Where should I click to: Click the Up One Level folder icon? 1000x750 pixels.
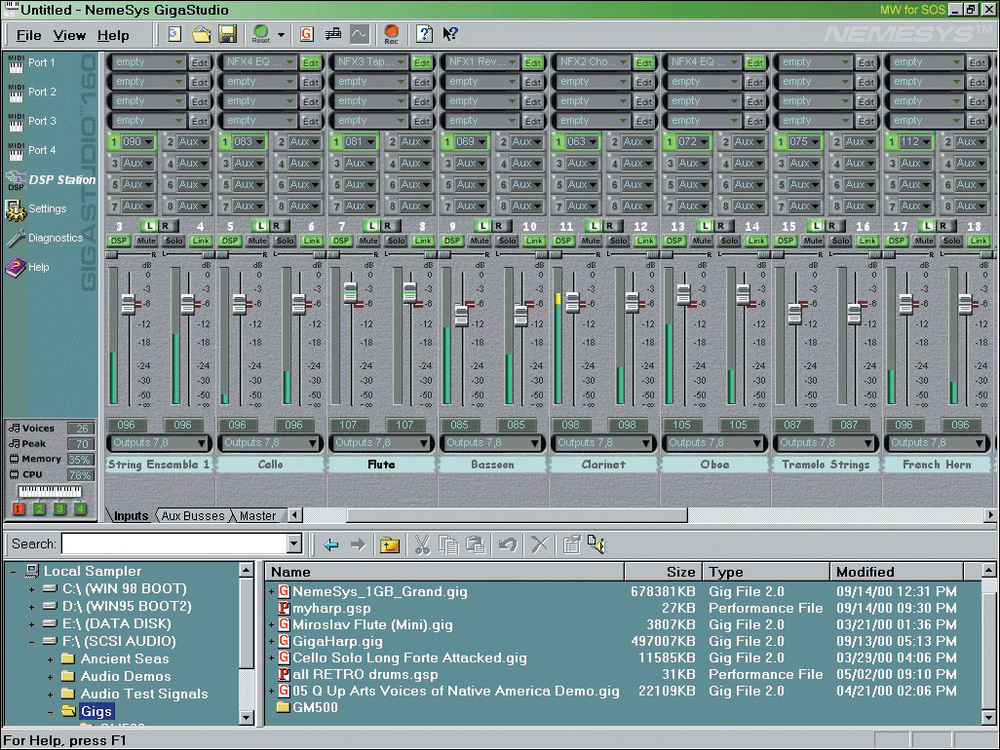(x=389, y=544)
